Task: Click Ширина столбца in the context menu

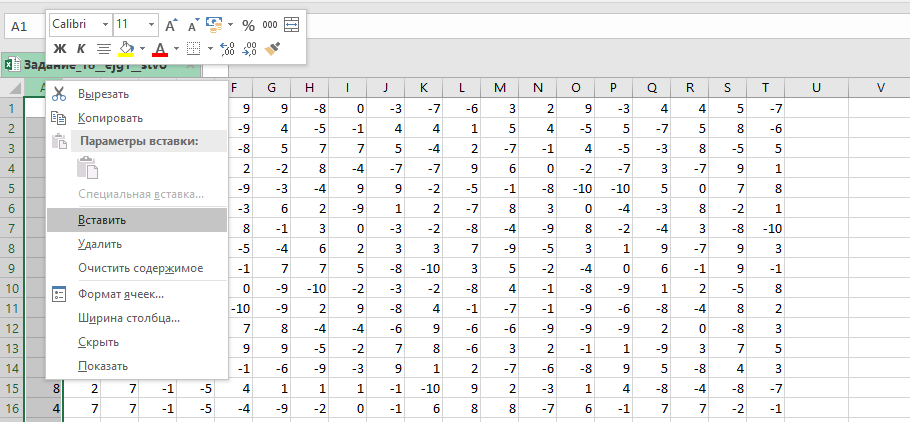Action: [128, 318]
